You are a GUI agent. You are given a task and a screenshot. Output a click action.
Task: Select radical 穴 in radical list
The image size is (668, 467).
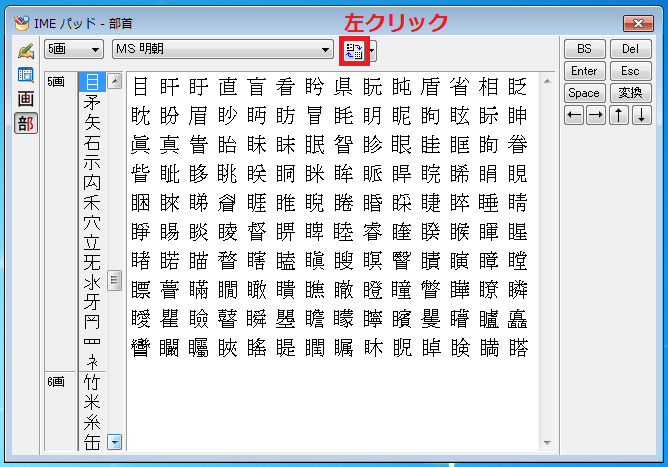[92, 223]
